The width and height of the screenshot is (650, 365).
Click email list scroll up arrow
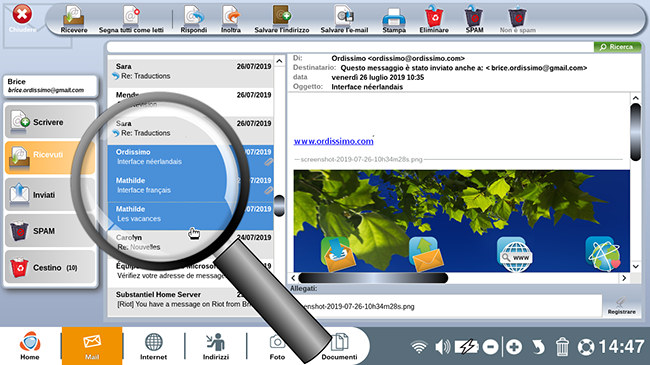279,61
